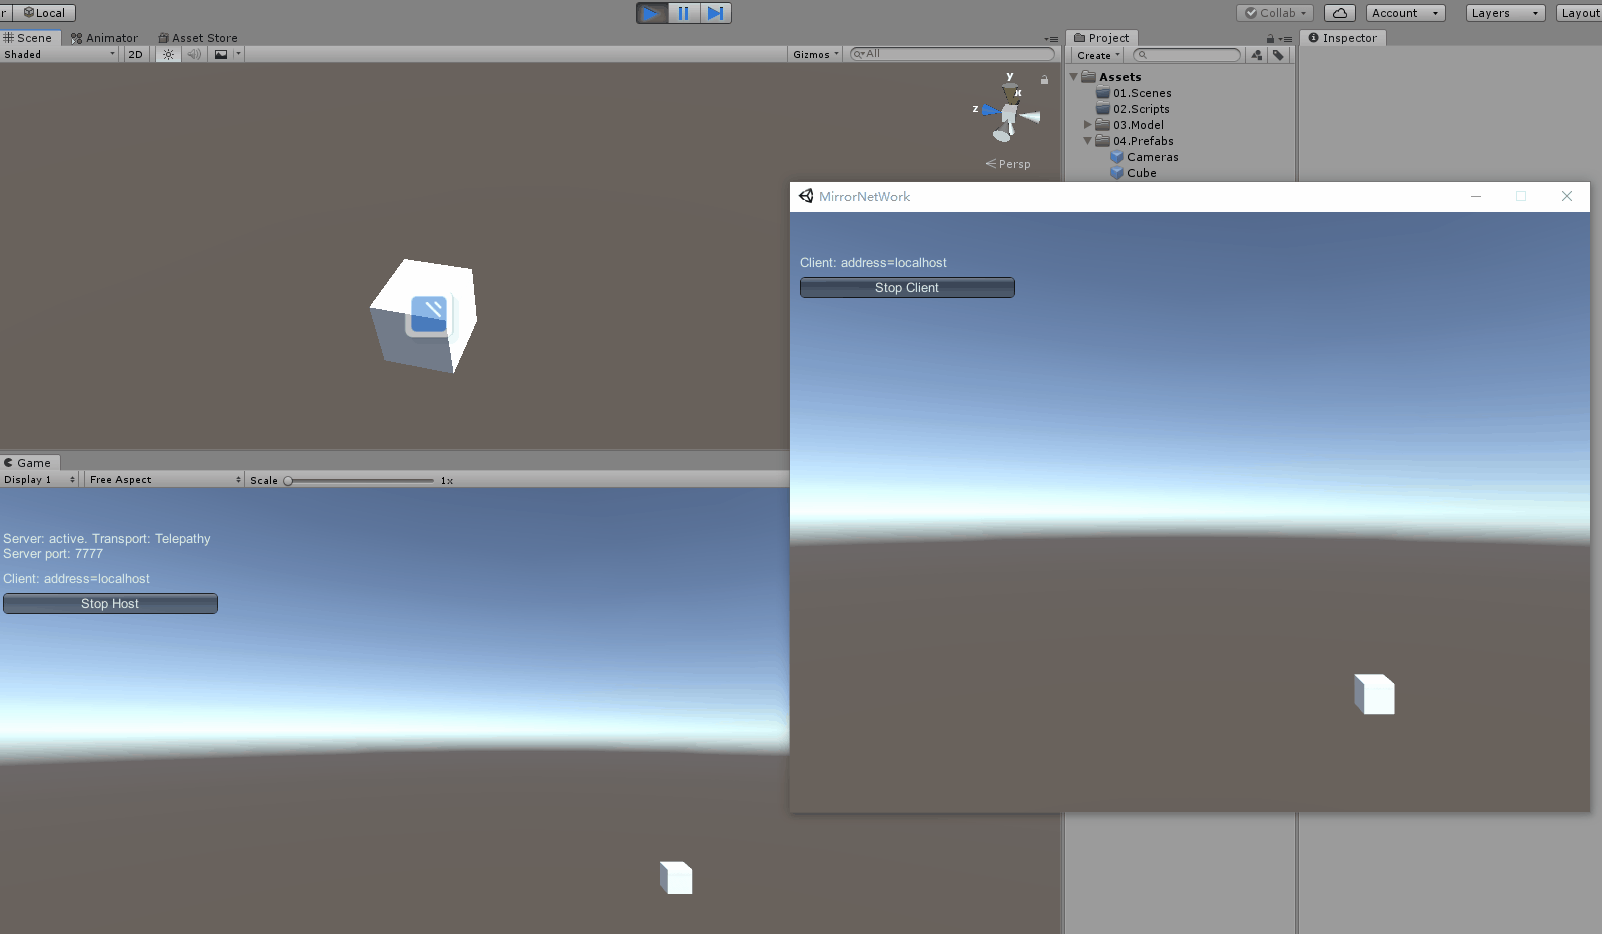This screenshot has width=1602, height=934.
Task: Click the search by type icon
Action: pos(1257,56)
